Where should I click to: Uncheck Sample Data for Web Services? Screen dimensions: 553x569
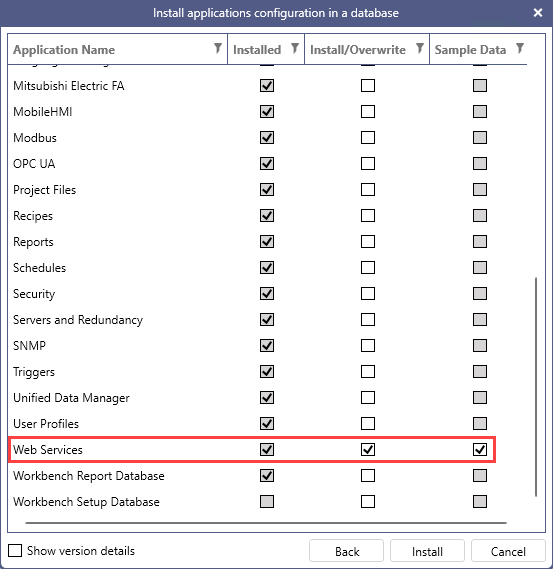pos(480,450)
